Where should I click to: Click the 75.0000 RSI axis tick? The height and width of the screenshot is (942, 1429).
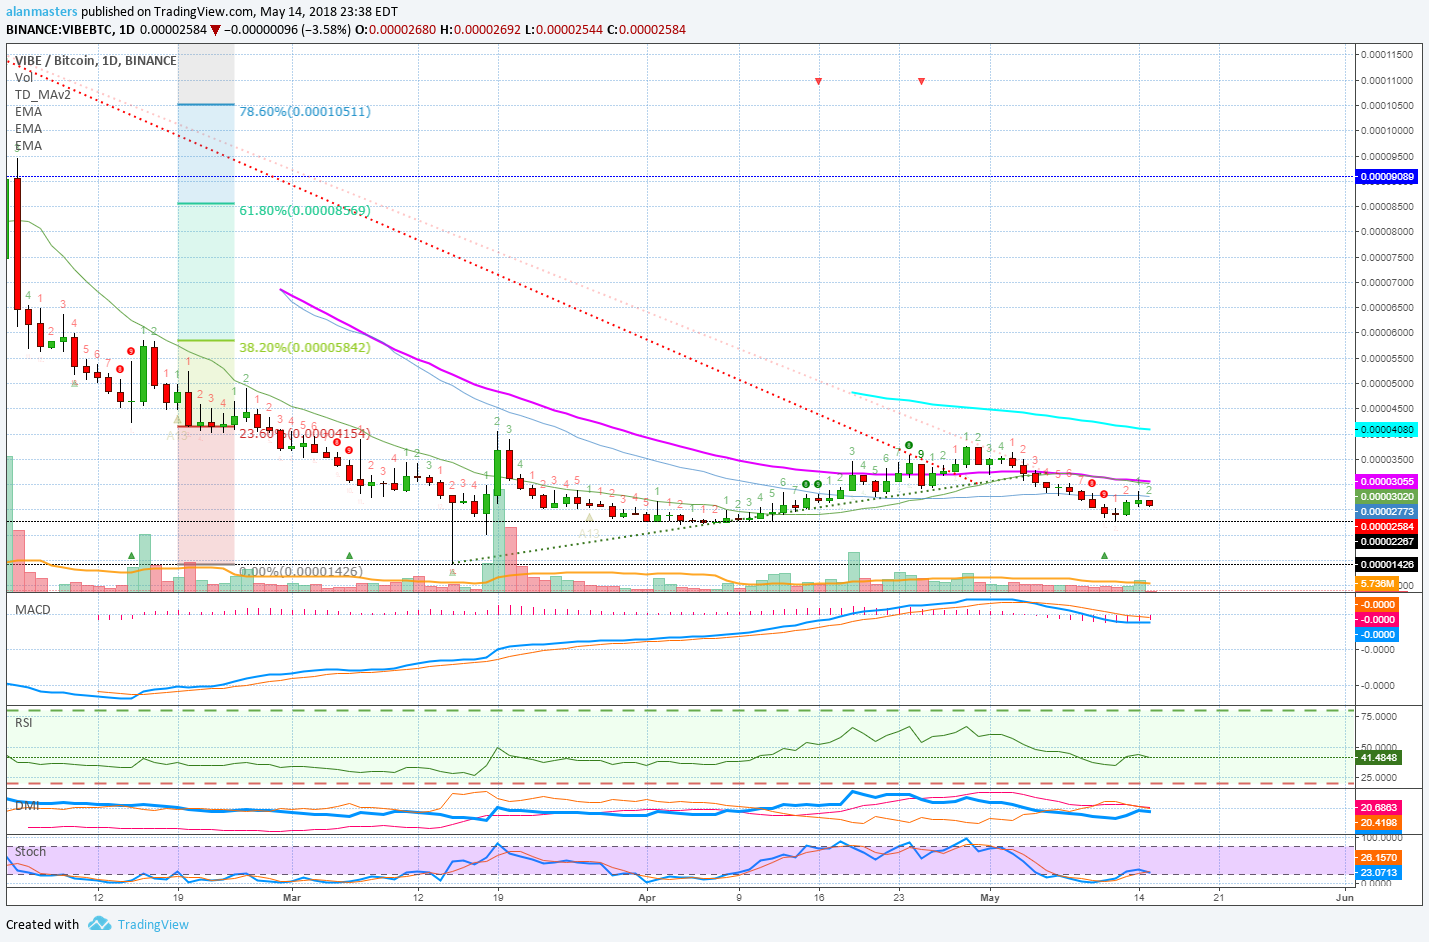tap(1379, 717)
